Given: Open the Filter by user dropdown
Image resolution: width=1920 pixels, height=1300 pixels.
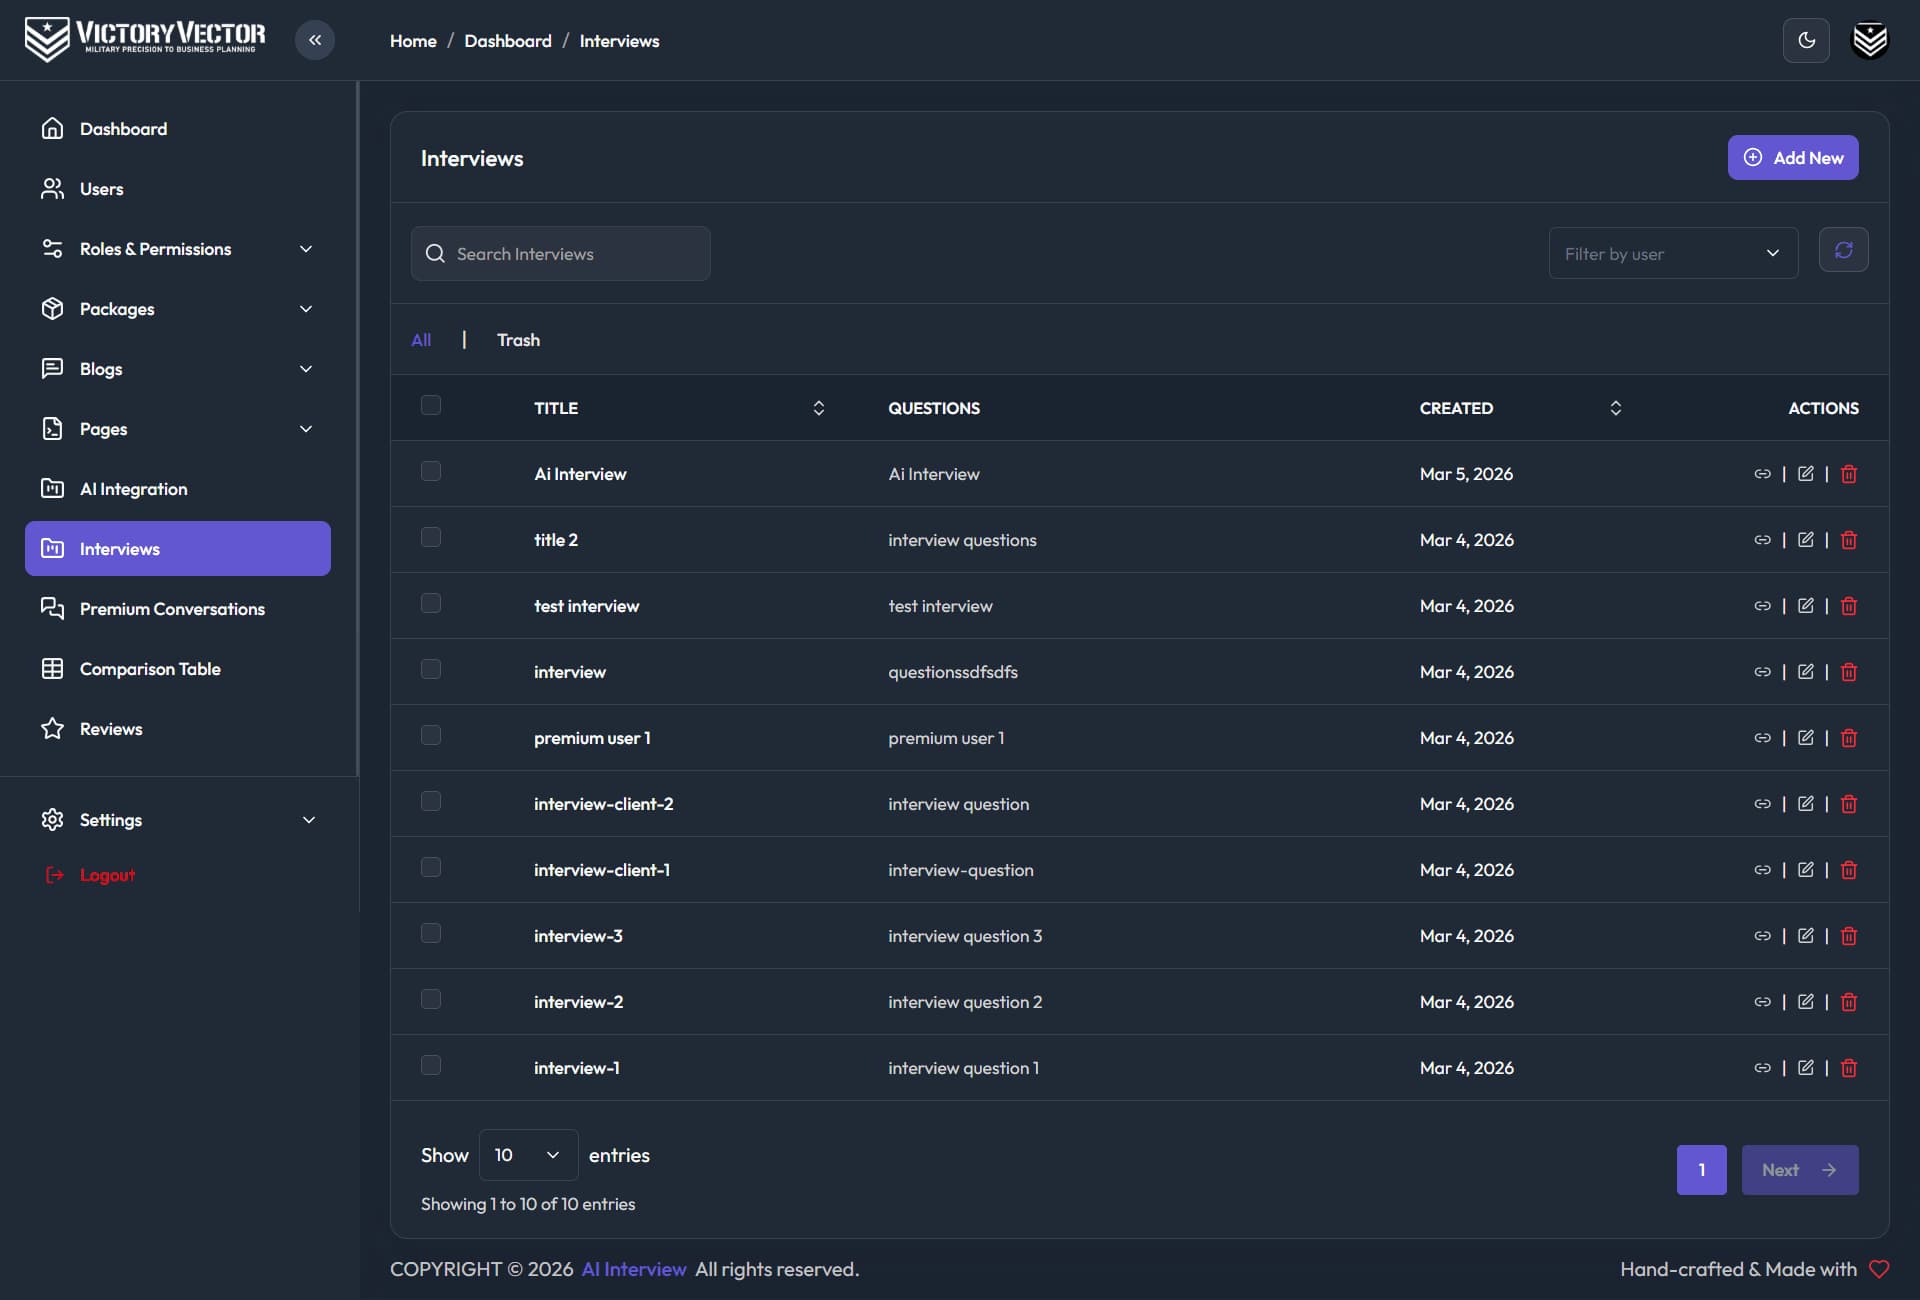Looking at the screenshot, I should coord(1673,253).
